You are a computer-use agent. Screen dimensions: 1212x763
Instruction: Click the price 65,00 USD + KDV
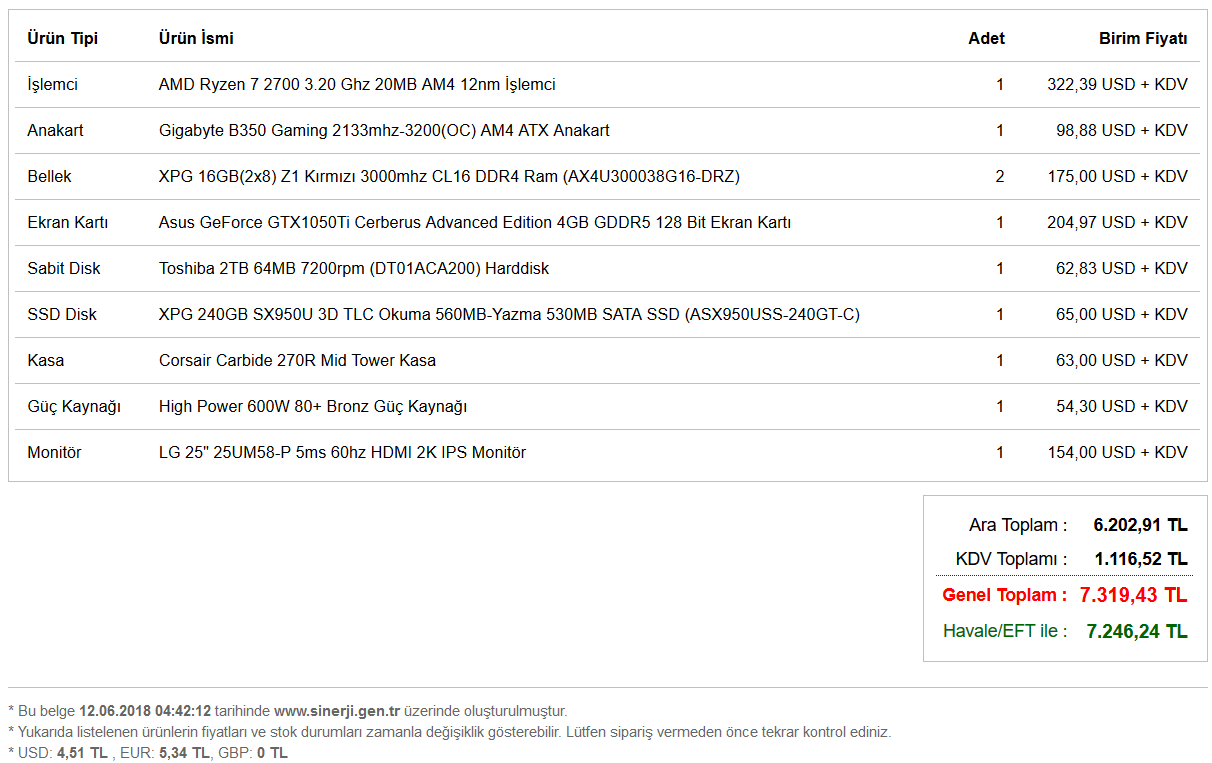pyautogui.click(x=1122, y=315)
